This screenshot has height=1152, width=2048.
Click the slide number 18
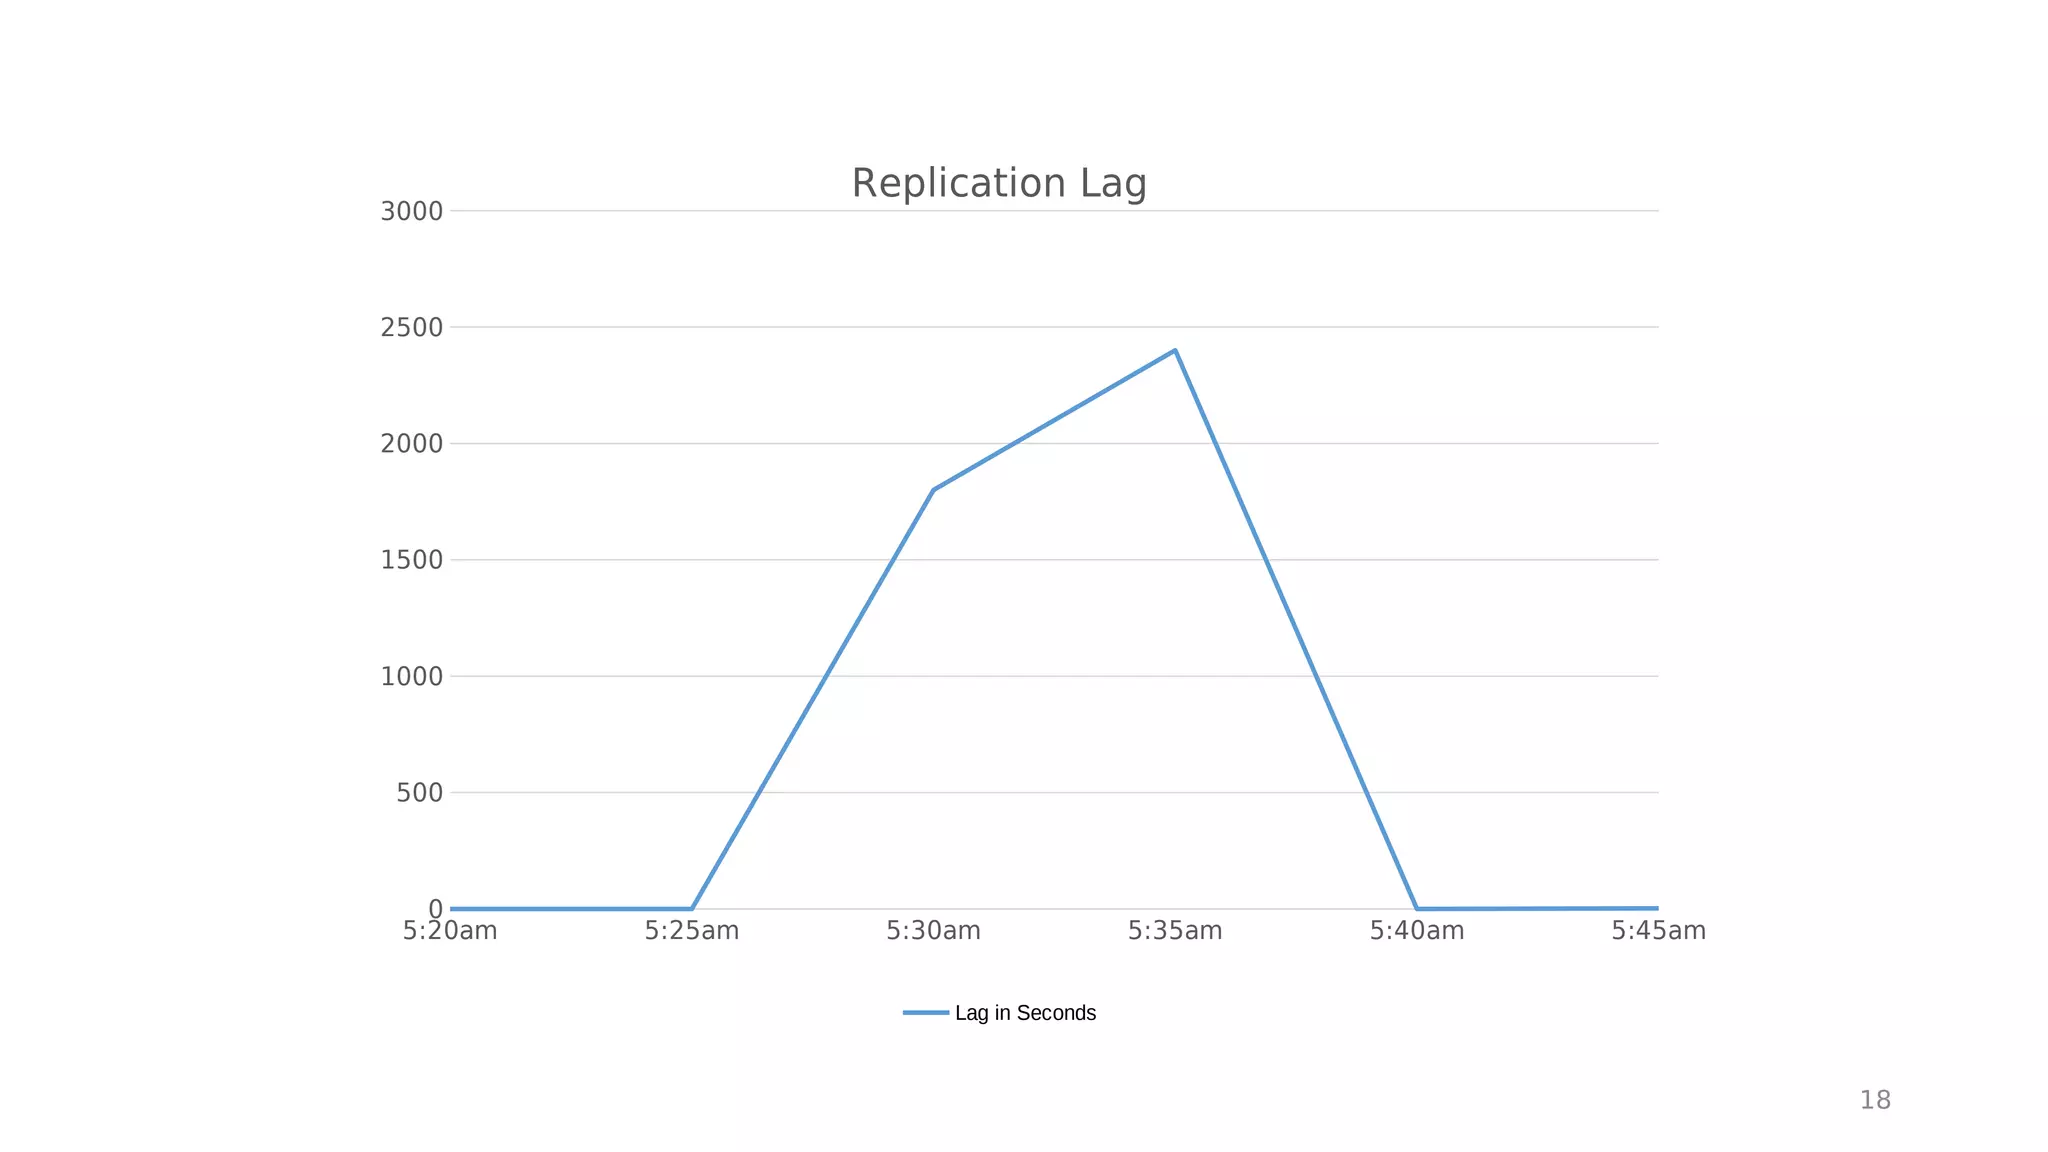(1875, 1101)
